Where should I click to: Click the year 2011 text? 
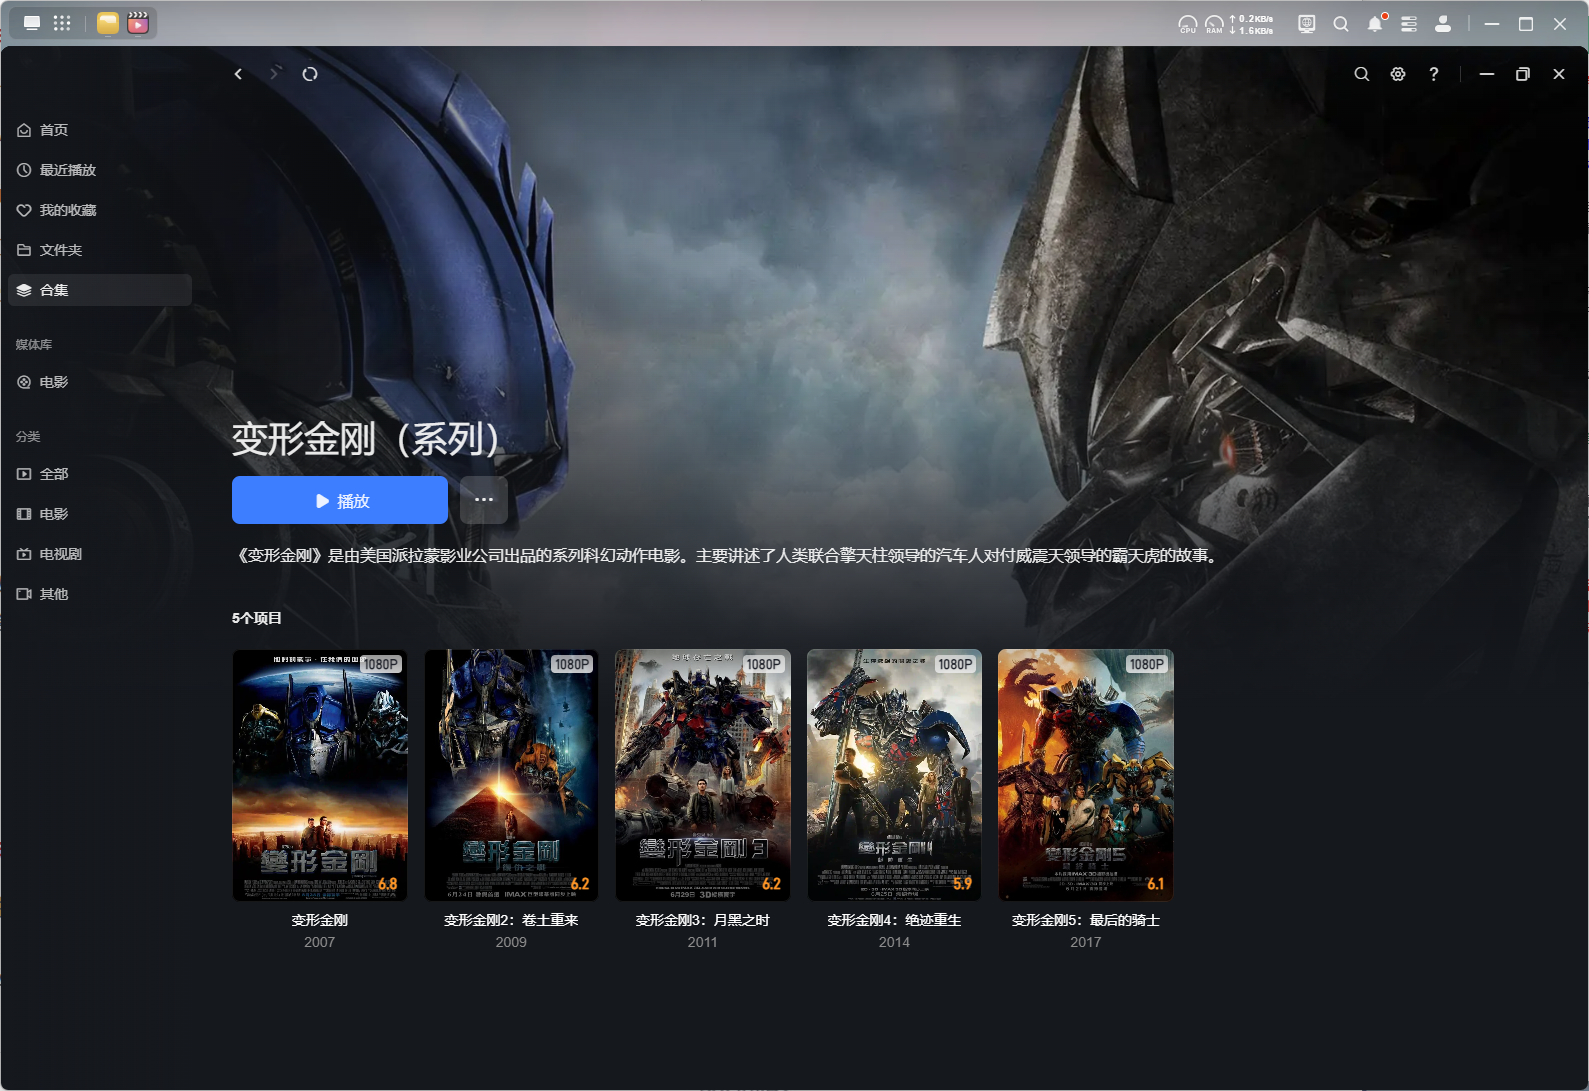coord(703,942)
